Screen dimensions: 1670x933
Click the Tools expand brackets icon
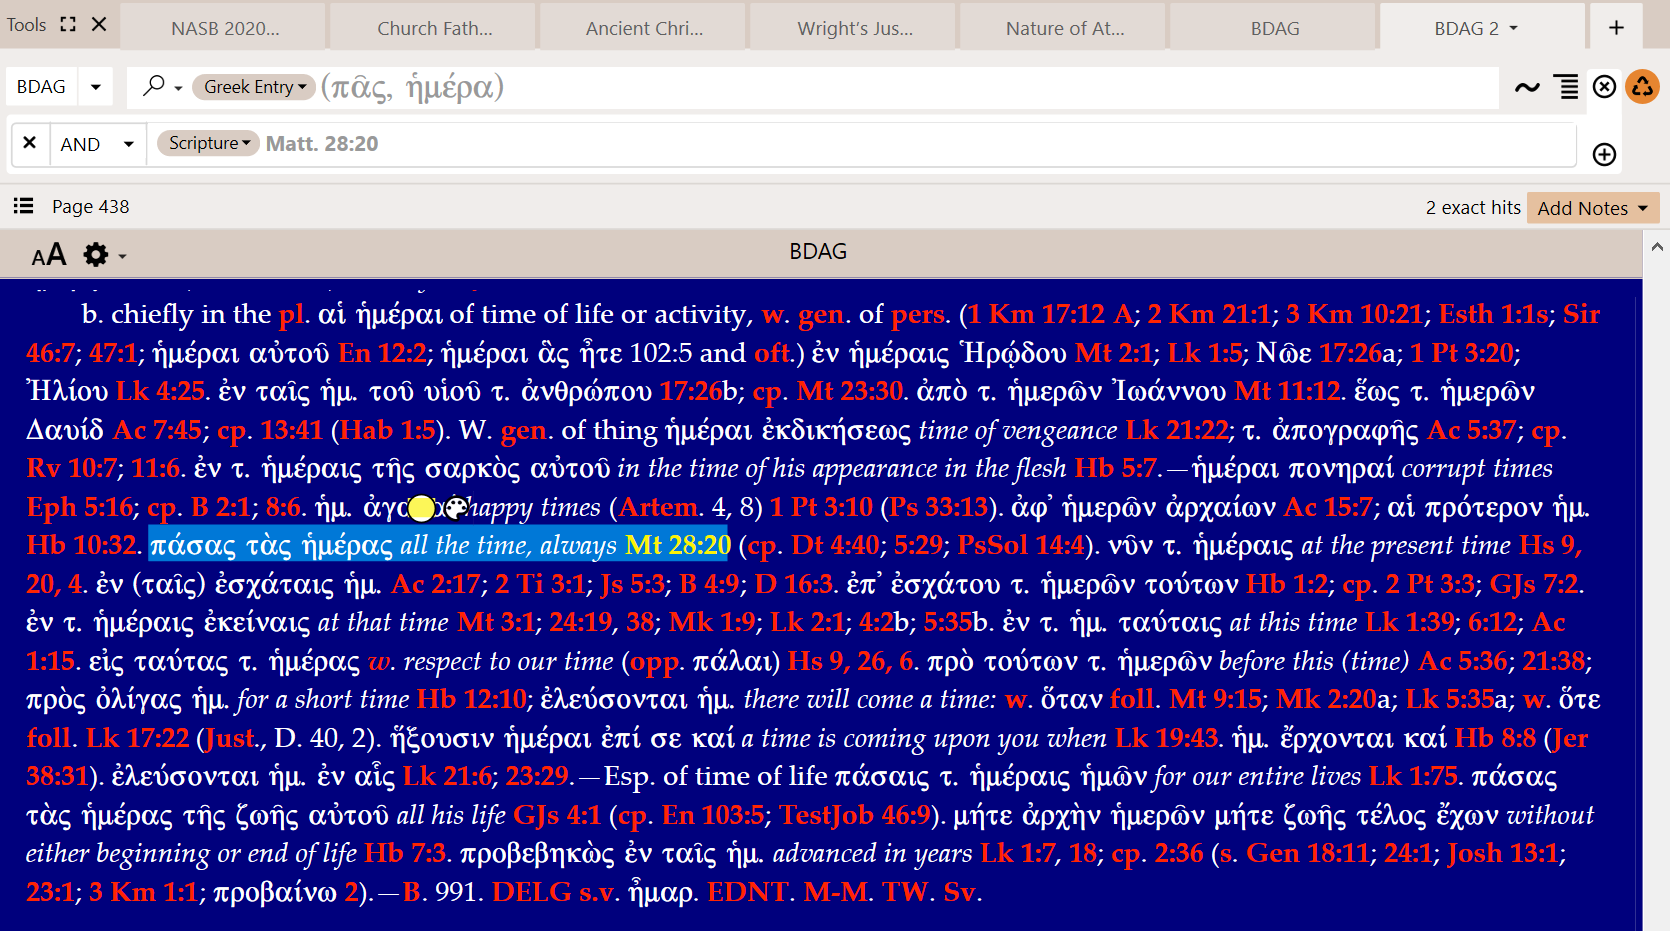pyautogui.click(x=68, y=24)
